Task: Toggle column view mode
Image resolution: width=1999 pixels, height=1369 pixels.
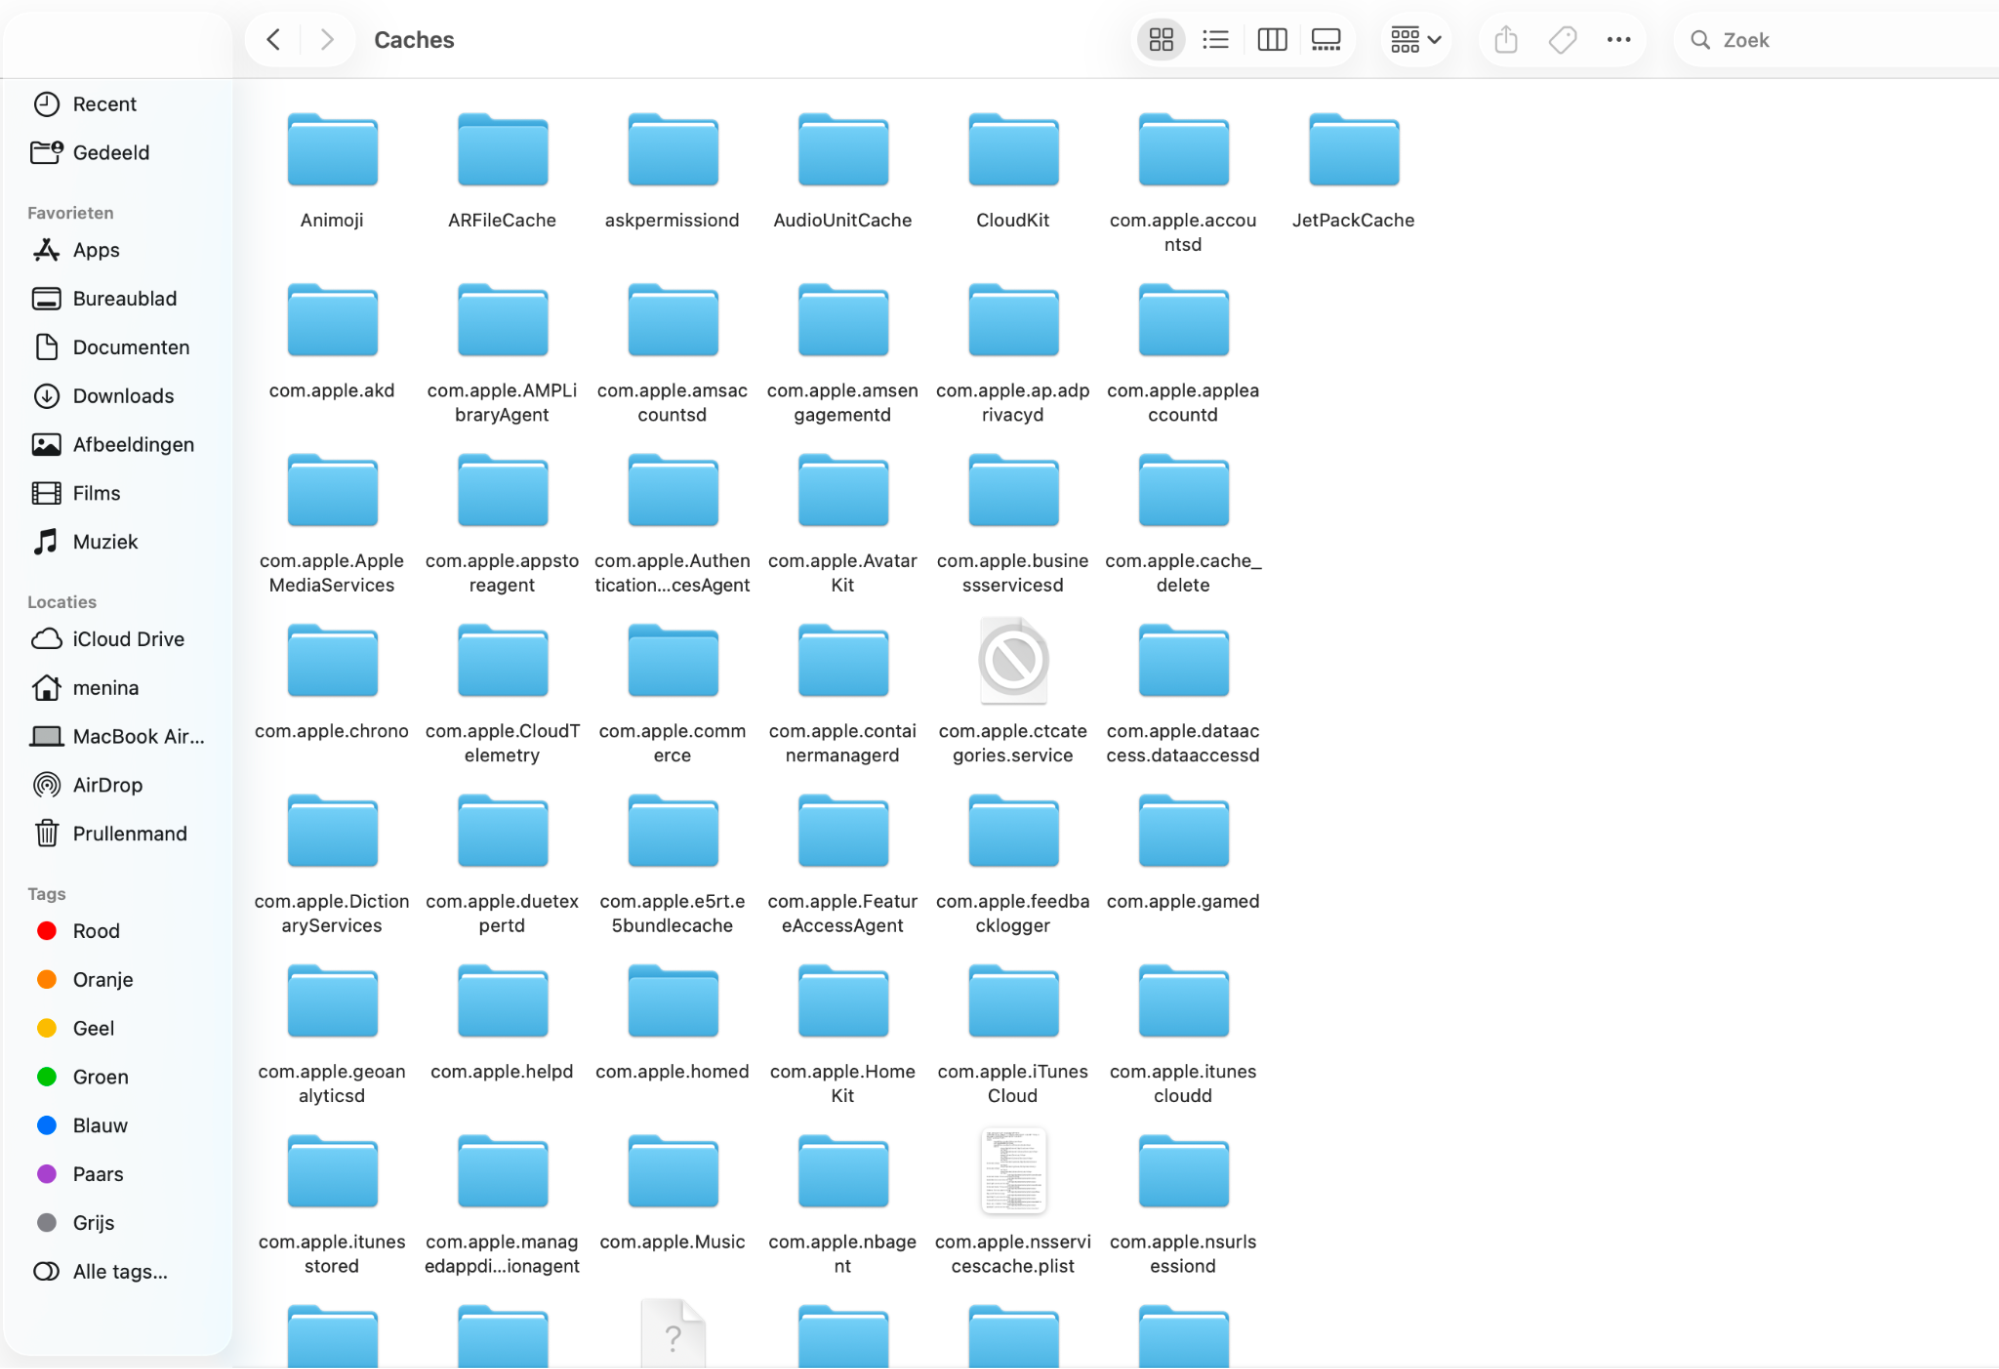Action: click(1271, 40)
